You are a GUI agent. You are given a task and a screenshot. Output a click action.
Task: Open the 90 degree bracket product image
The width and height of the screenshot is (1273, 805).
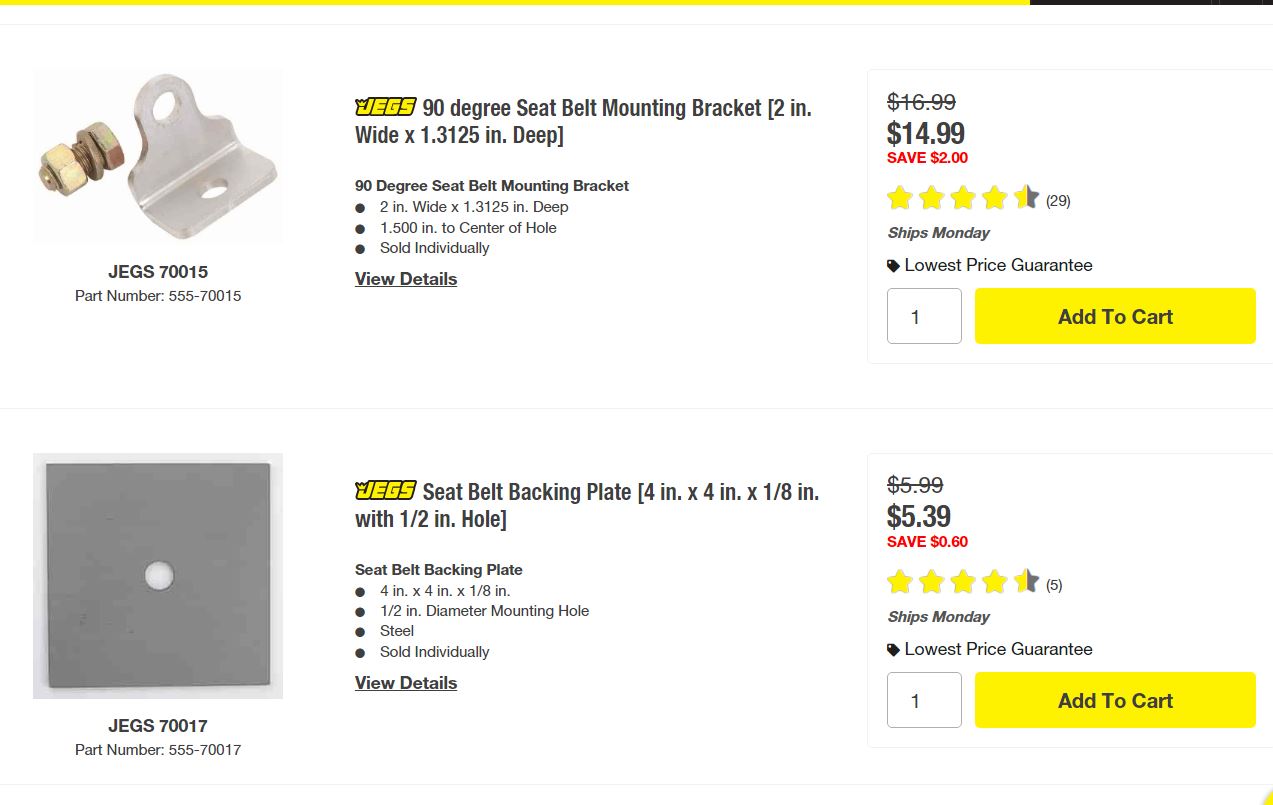point(158,156)
